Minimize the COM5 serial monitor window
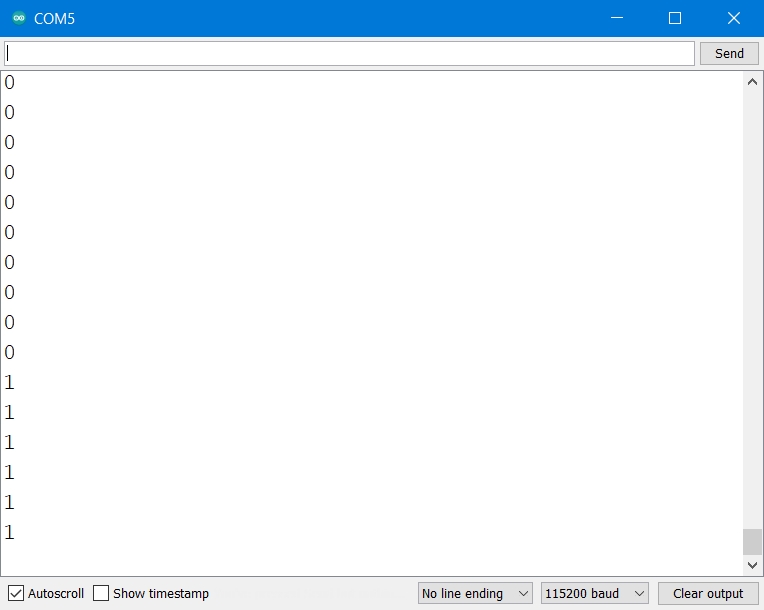This screenshot has height=610, width=764. [x=620, y=18]
